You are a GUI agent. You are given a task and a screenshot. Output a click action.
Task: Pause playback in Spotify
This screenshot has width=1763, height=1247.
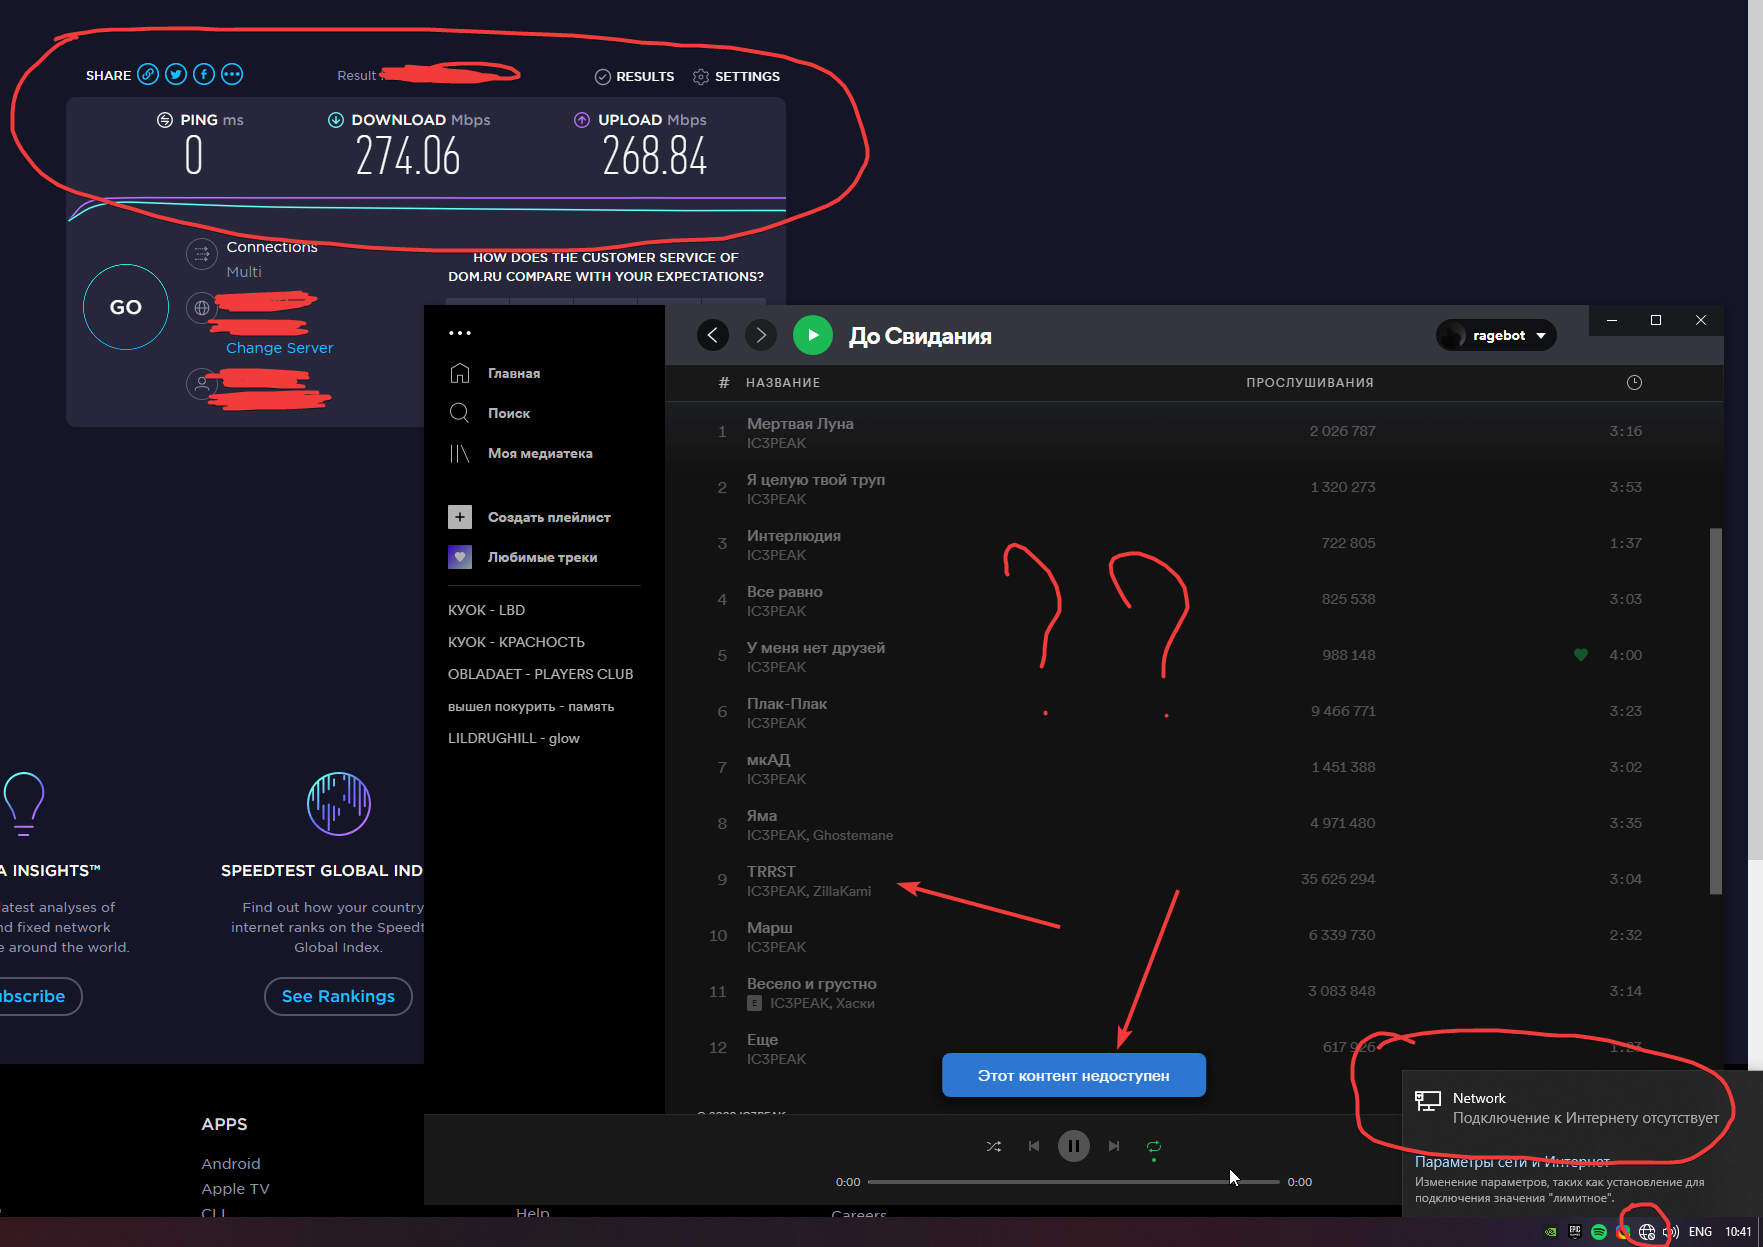point(1074,1146)
